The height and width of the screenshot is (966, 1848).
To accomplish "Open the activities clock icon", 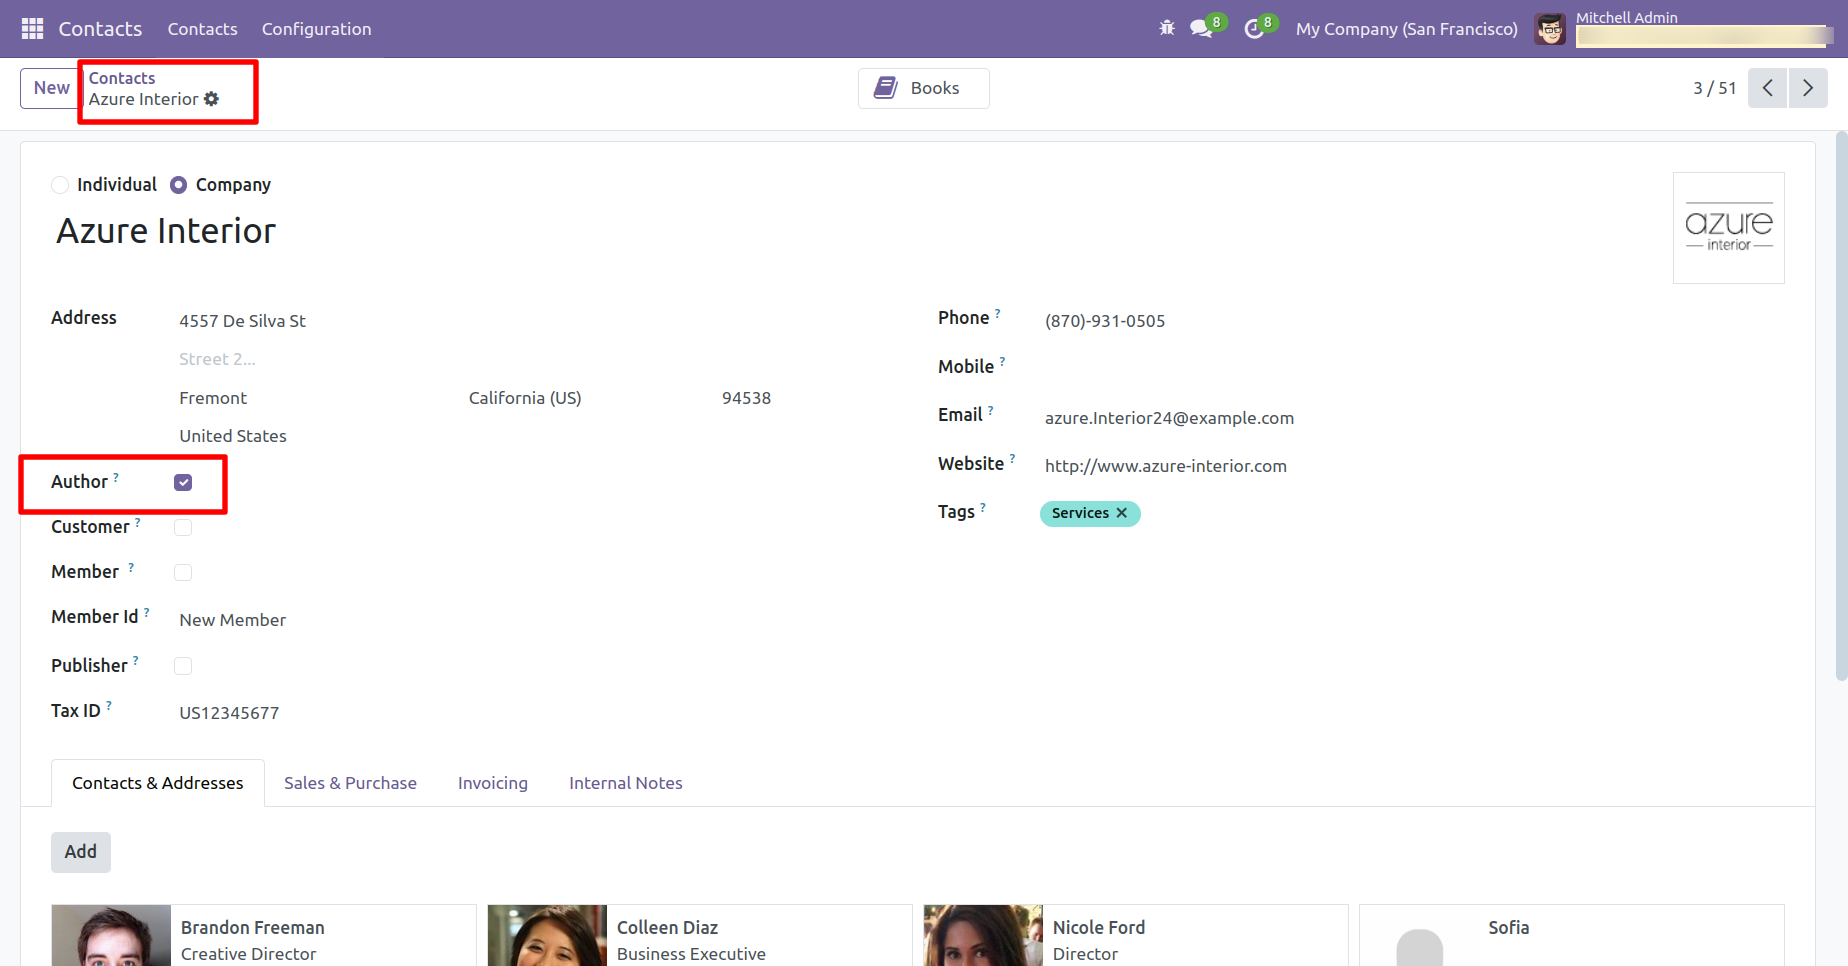I will point(1254,29).
